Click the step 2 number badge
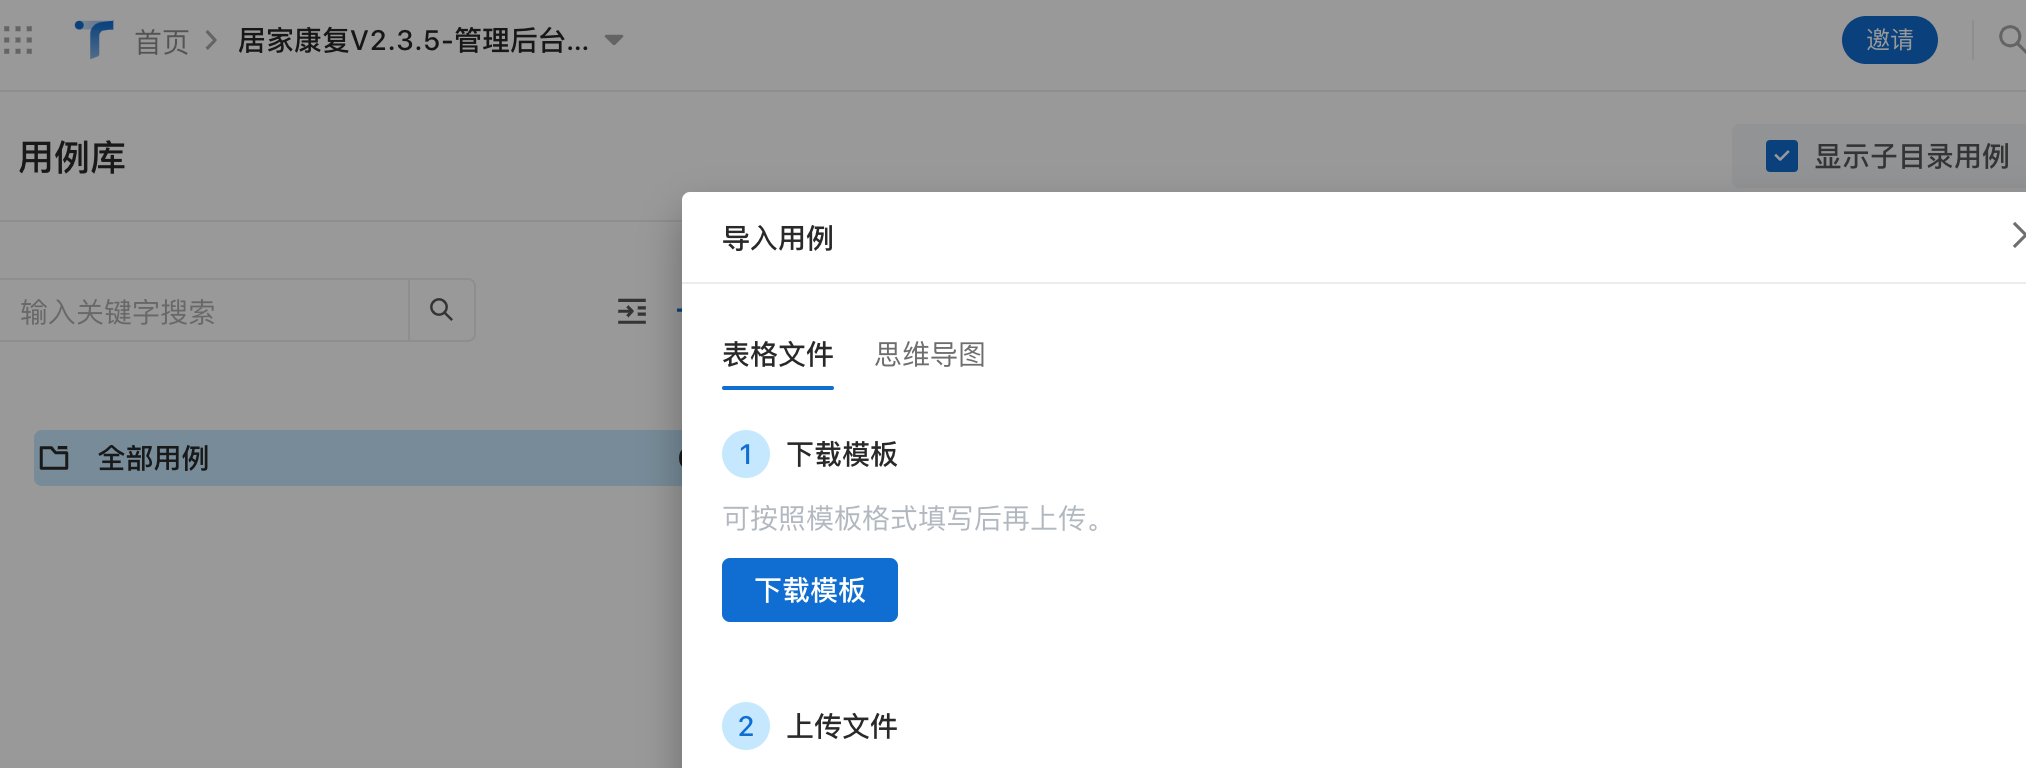Screen dimensions: 2026x768 point(746,726)
